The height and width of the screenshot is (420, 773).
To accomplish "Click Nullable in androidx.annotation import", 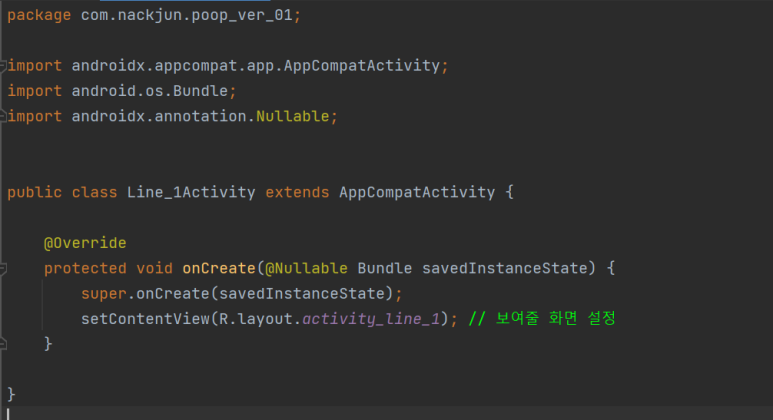I will [292, 116].
